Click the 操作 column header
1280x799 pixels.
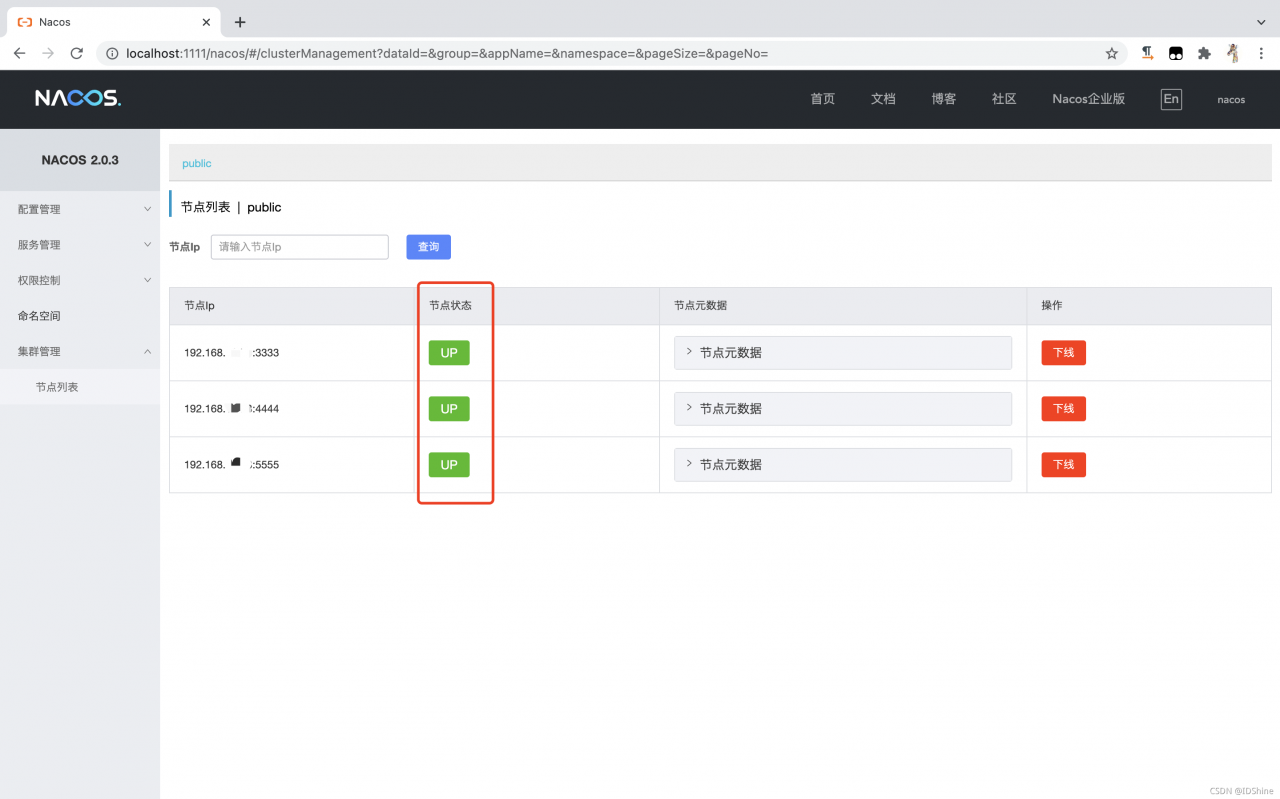1051,306
